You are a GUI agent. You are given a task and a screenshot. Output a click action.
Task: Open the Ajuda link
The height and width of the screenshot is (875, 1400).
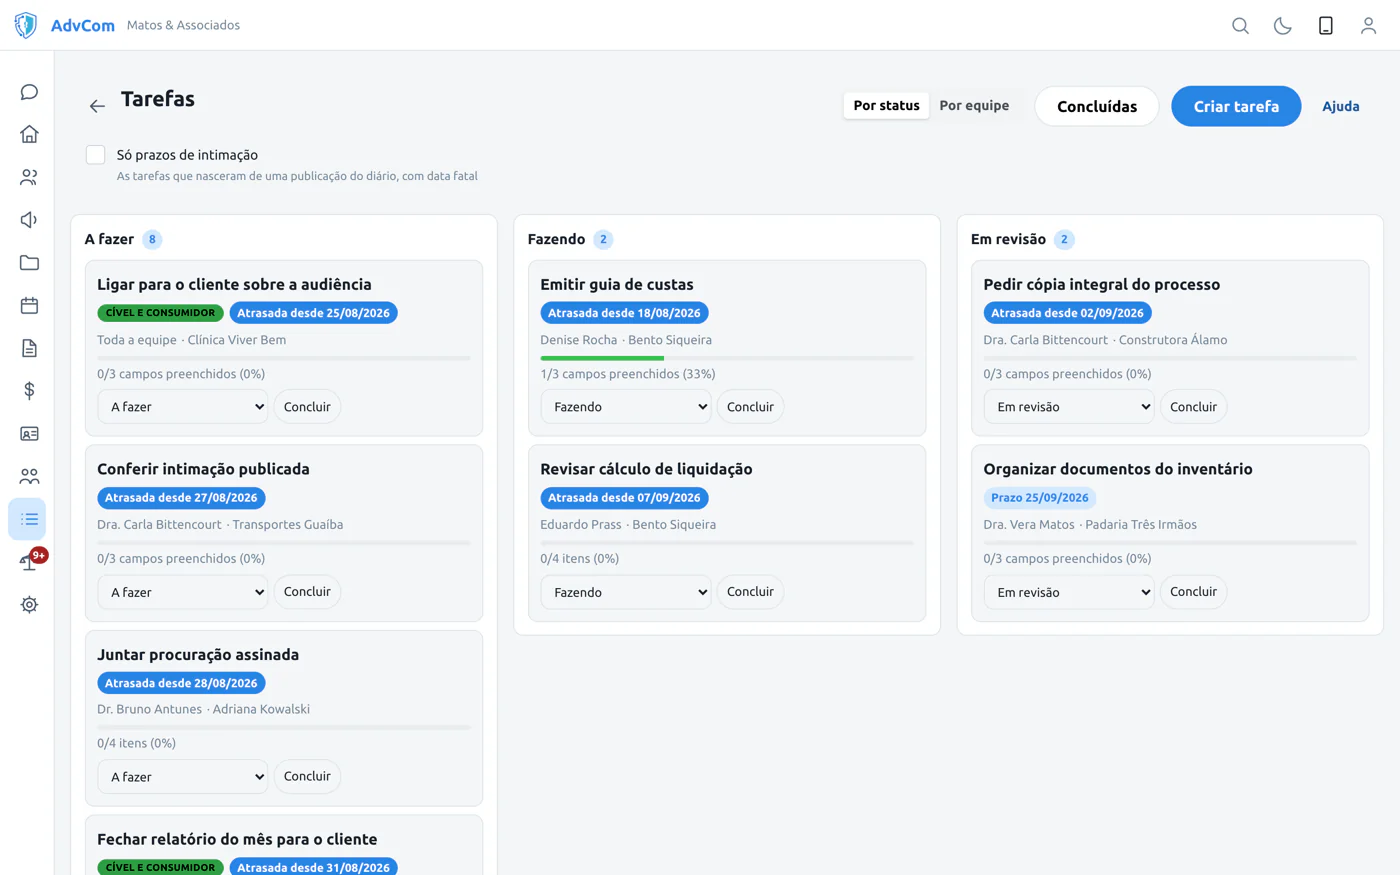(1340, 106)
